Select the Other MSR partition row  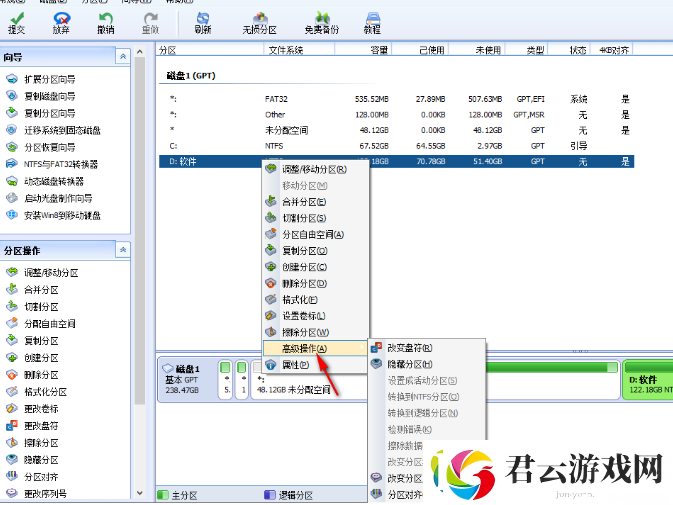397,115
